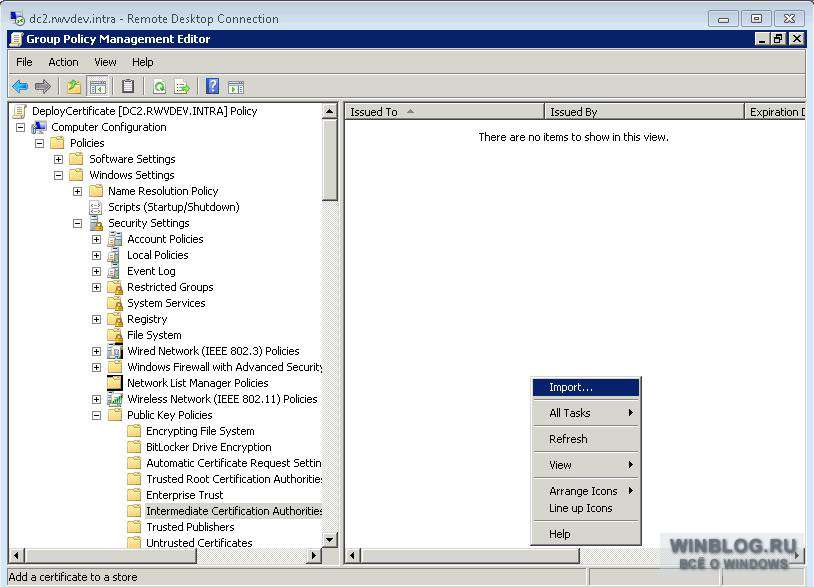
Task: Click the Back arrow toolbar icon
Action: click(20, 86)
